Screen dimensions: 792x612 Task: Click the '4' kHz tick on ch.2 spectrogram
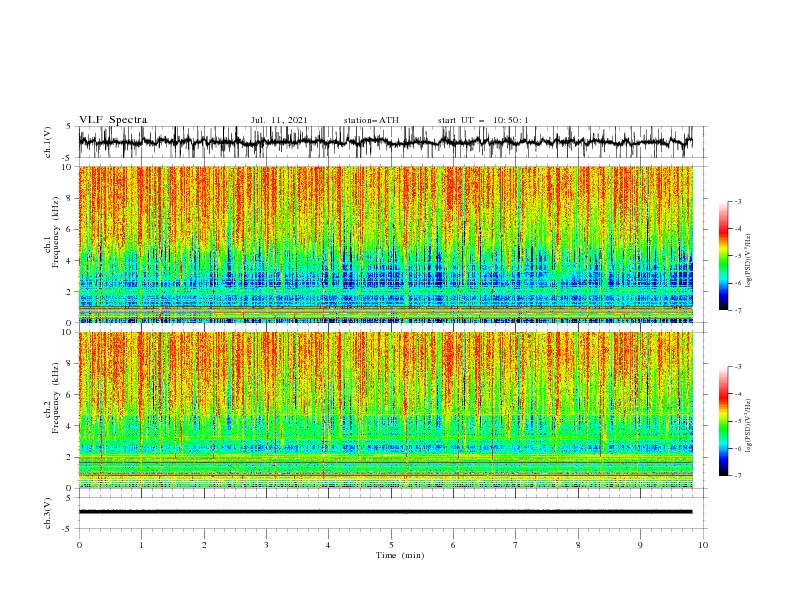71,426
